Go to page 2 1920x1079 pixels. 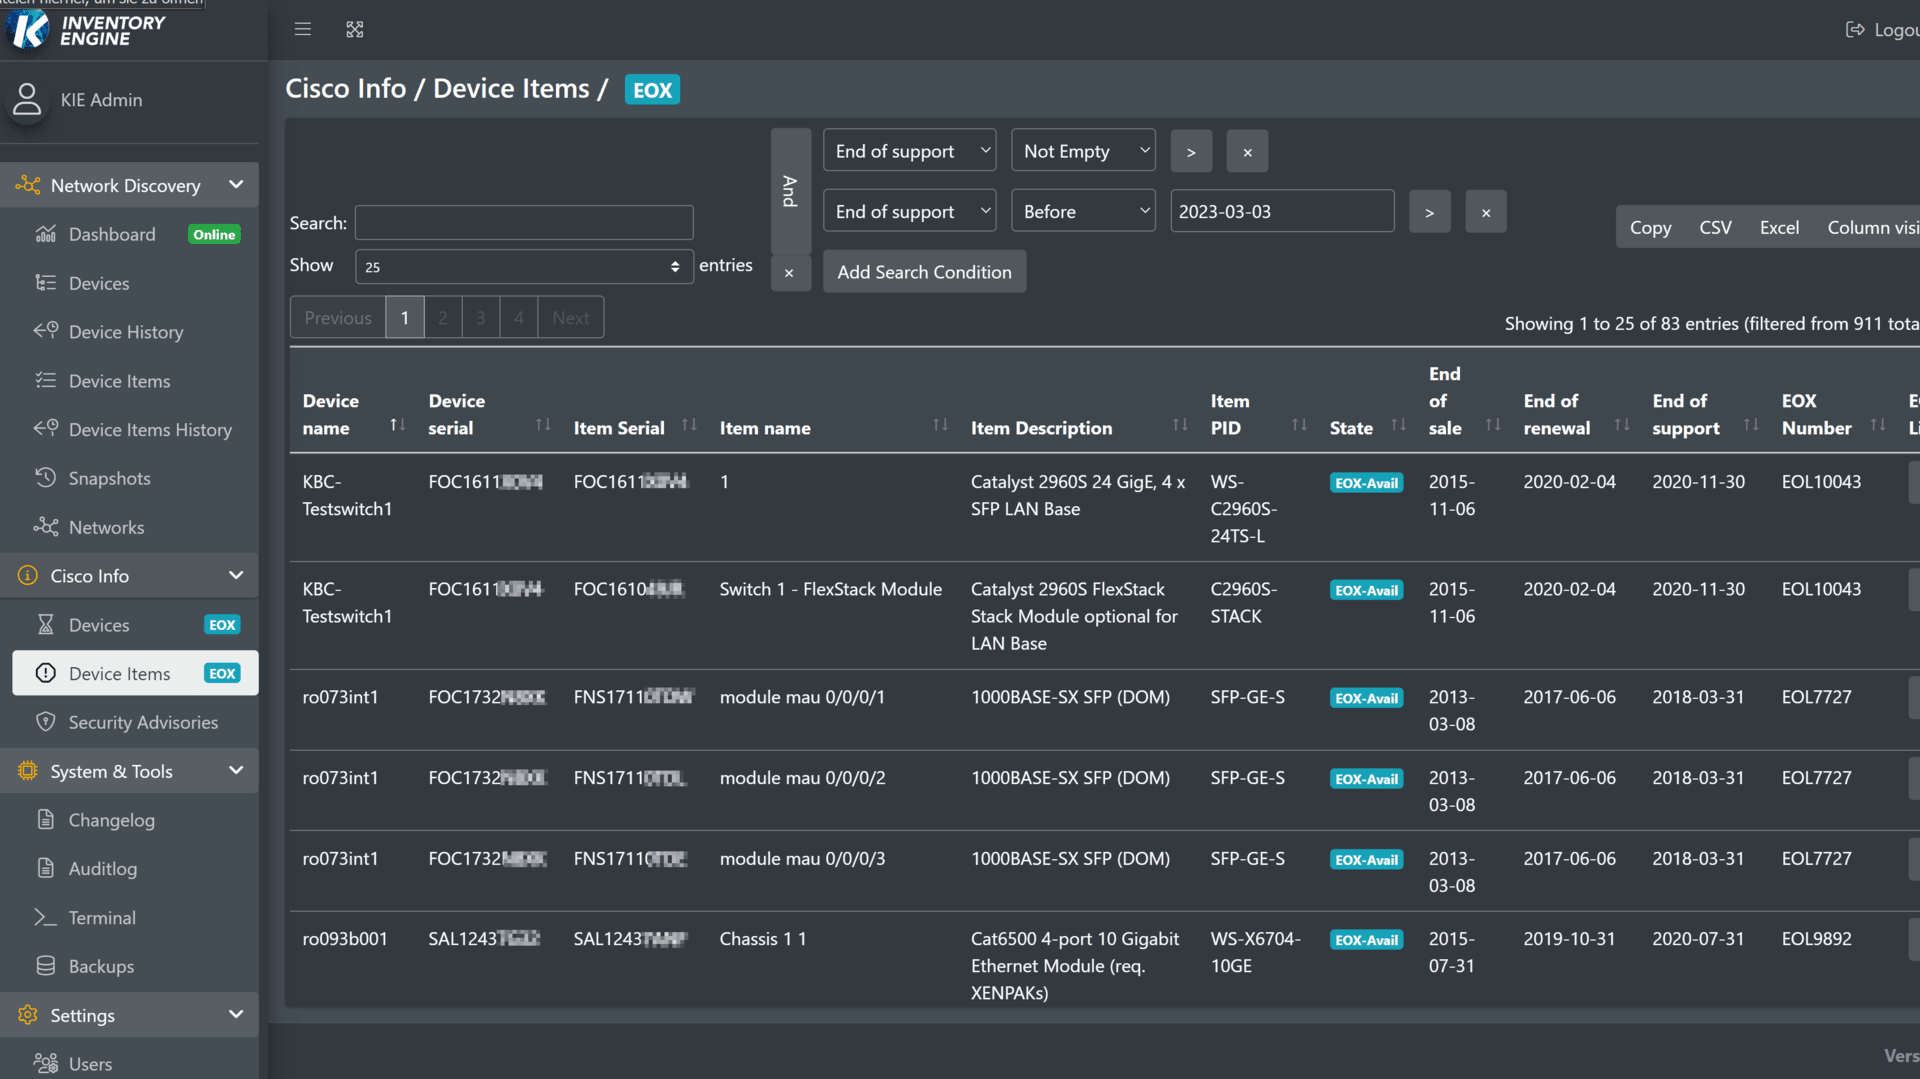[443, 317]
